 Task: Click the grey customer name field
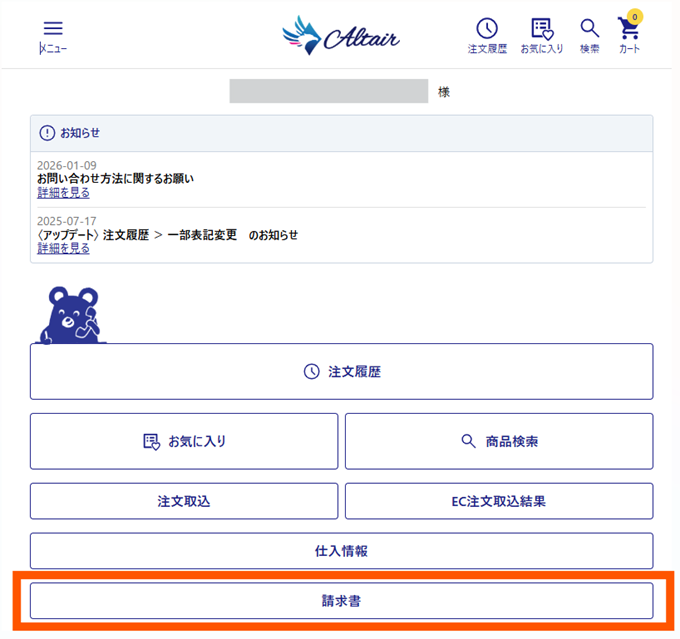tap(329, 91)
